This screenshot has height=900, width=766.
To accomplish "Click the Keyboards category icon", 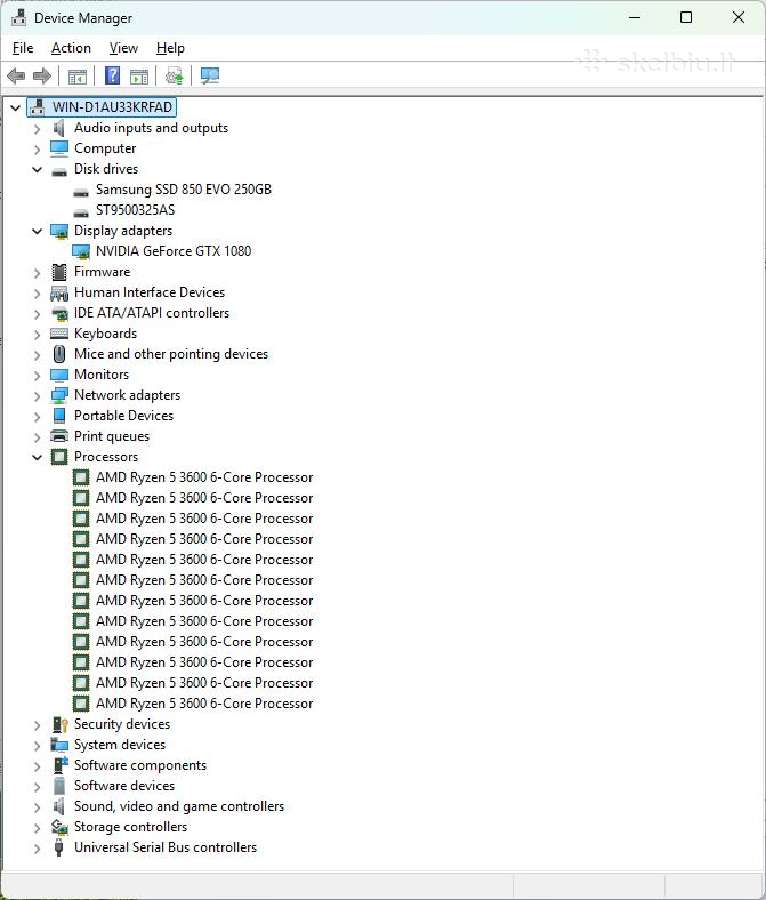I will coord(59,333).
